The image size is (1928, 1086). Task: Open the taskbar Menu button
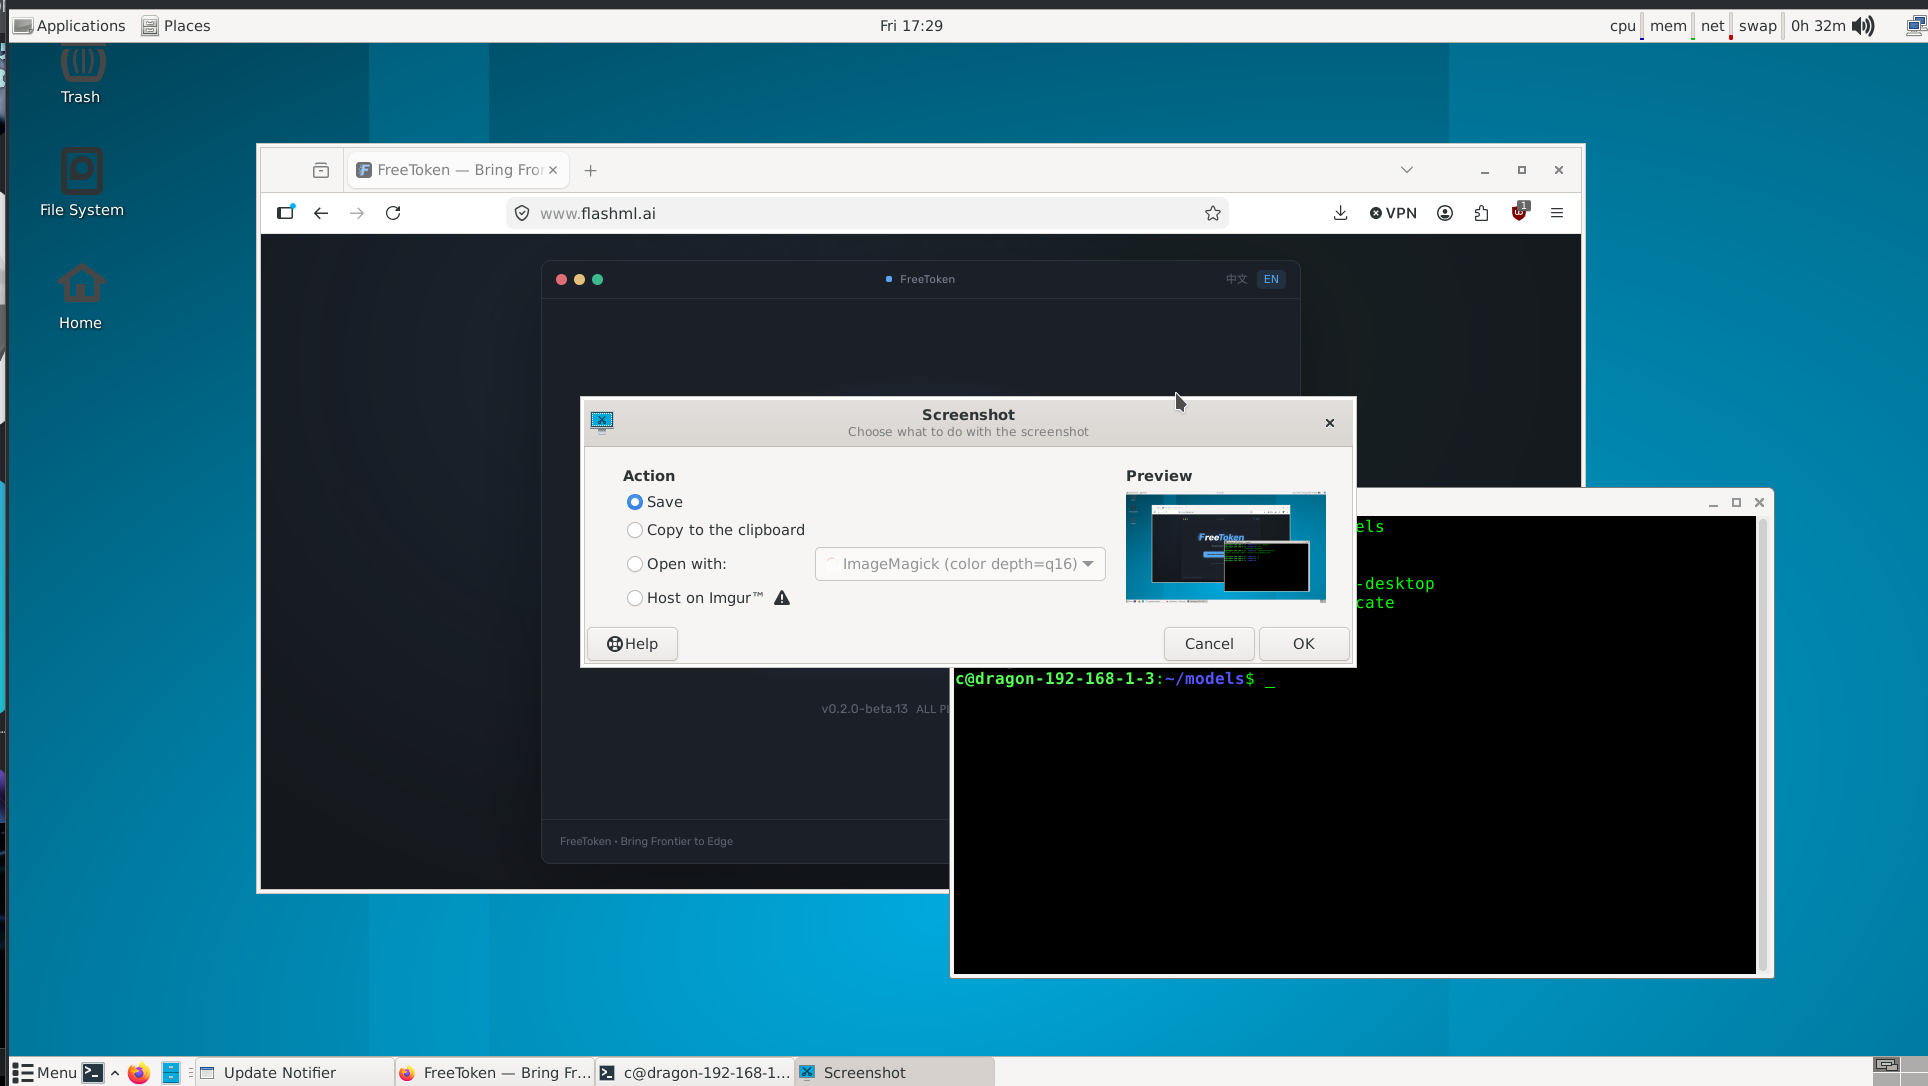point(45,1073)
